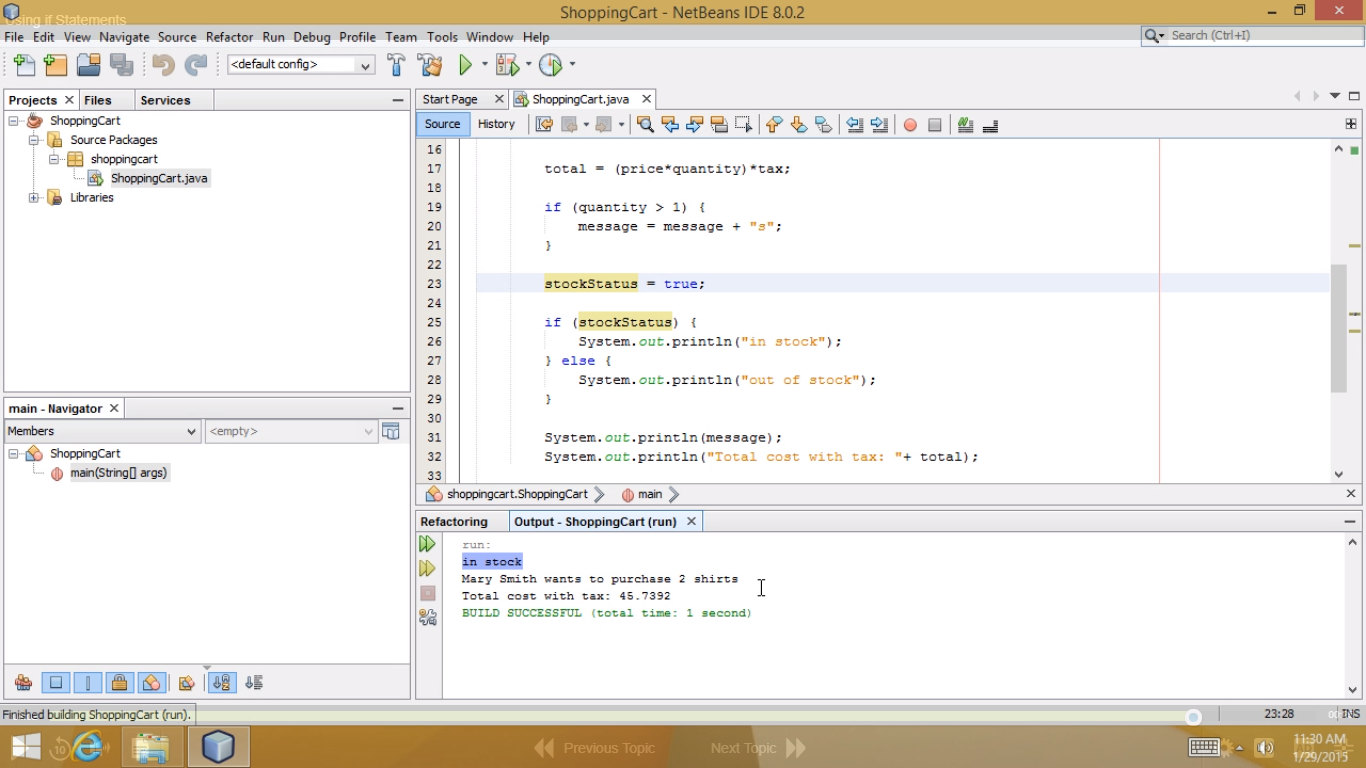The image size is (1366, 768).
Task: Toggle Show Fields square in Navigator
Action: pos(56,683)
